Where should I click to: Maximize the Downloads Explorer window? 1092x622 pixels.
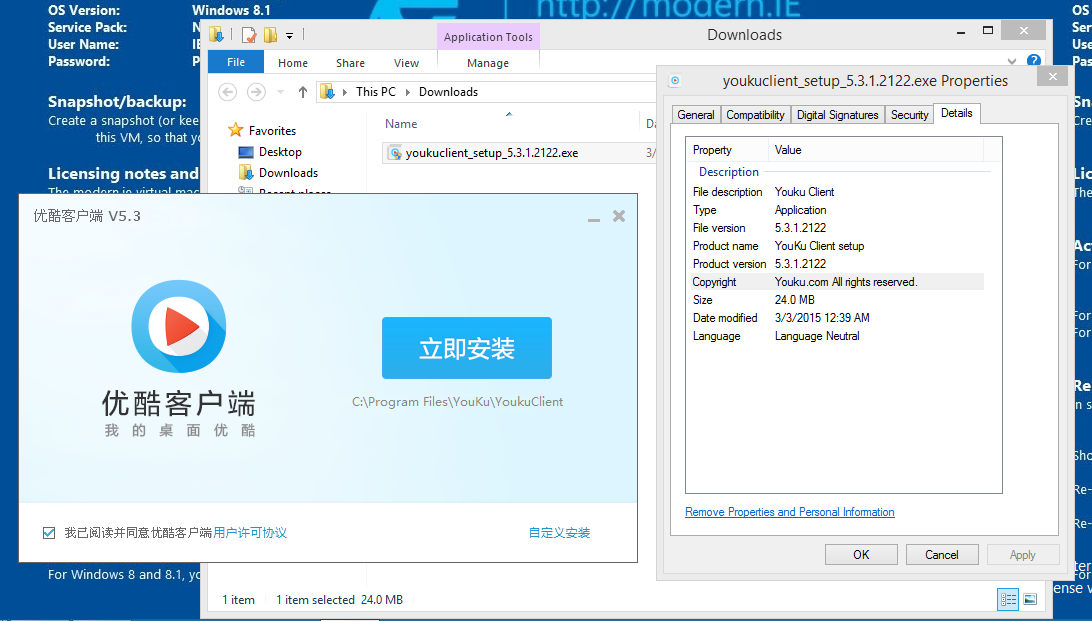[x=988, y=30]
